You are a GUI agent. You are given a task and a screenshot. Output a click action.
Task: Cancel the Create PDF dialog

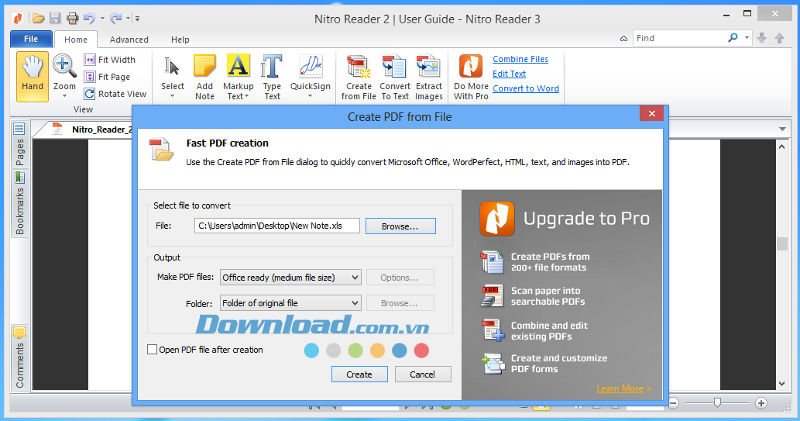coord(422,374)
